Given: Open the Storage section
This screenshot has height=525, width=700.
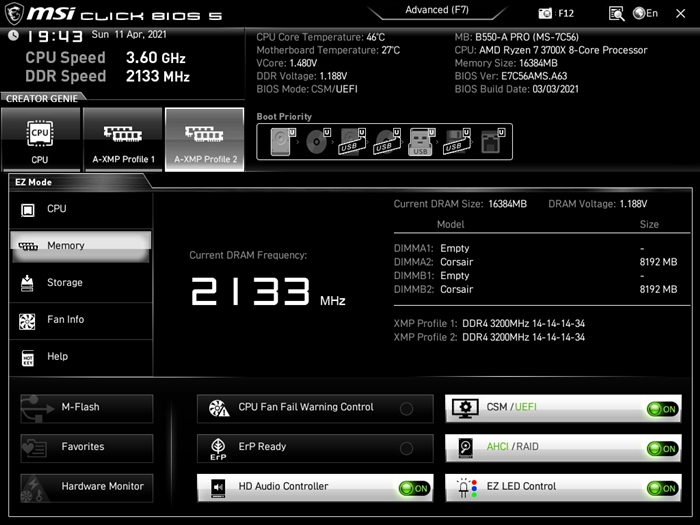Looking at the screenshot, I should point(80,283).
